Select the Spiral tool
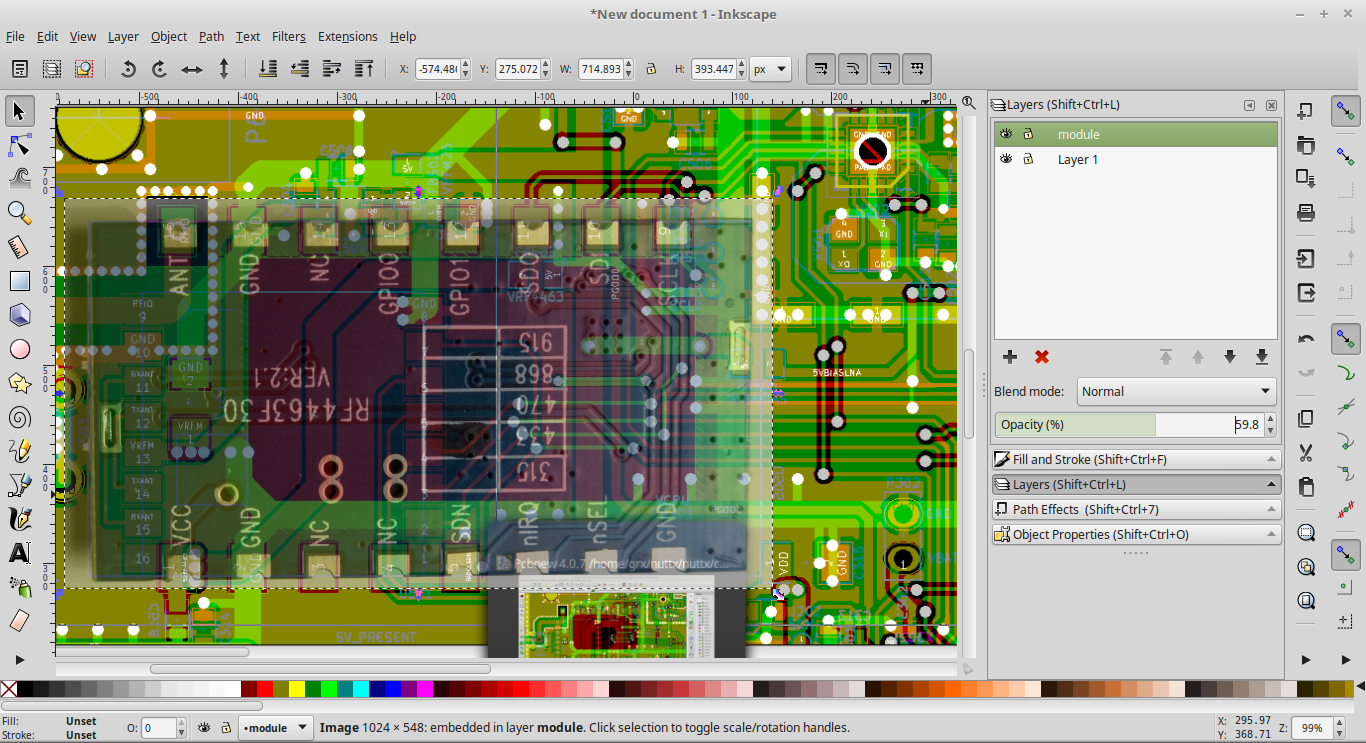 click(19, 417)
